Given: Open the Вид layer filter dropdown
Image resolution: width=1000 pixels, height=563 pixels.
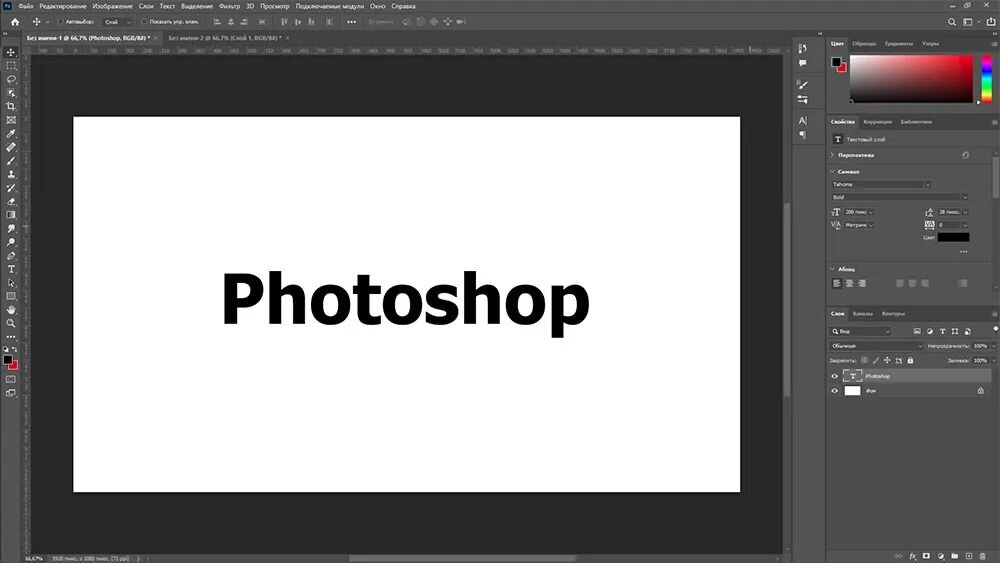Looking at the screenshot, I should click(x=860, y=332).
